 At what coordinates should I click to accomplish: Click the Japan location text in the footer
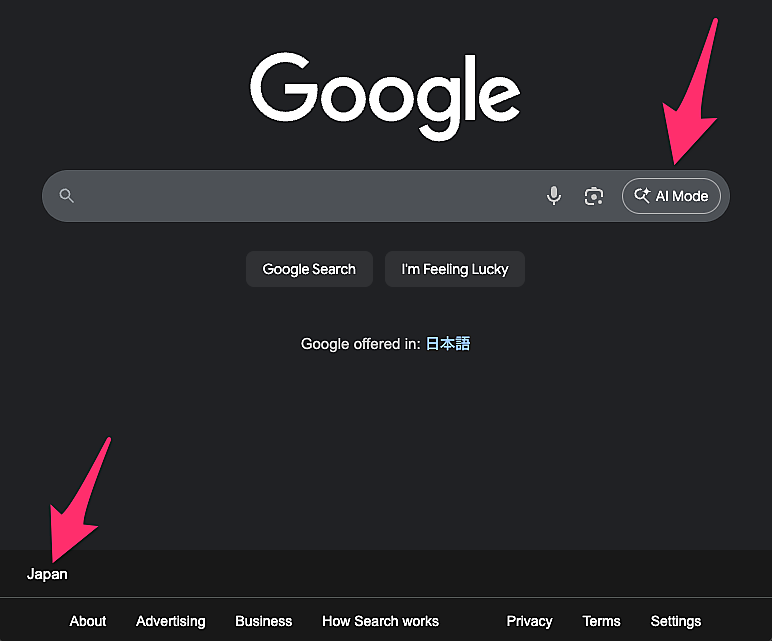(x=47, y=574)
